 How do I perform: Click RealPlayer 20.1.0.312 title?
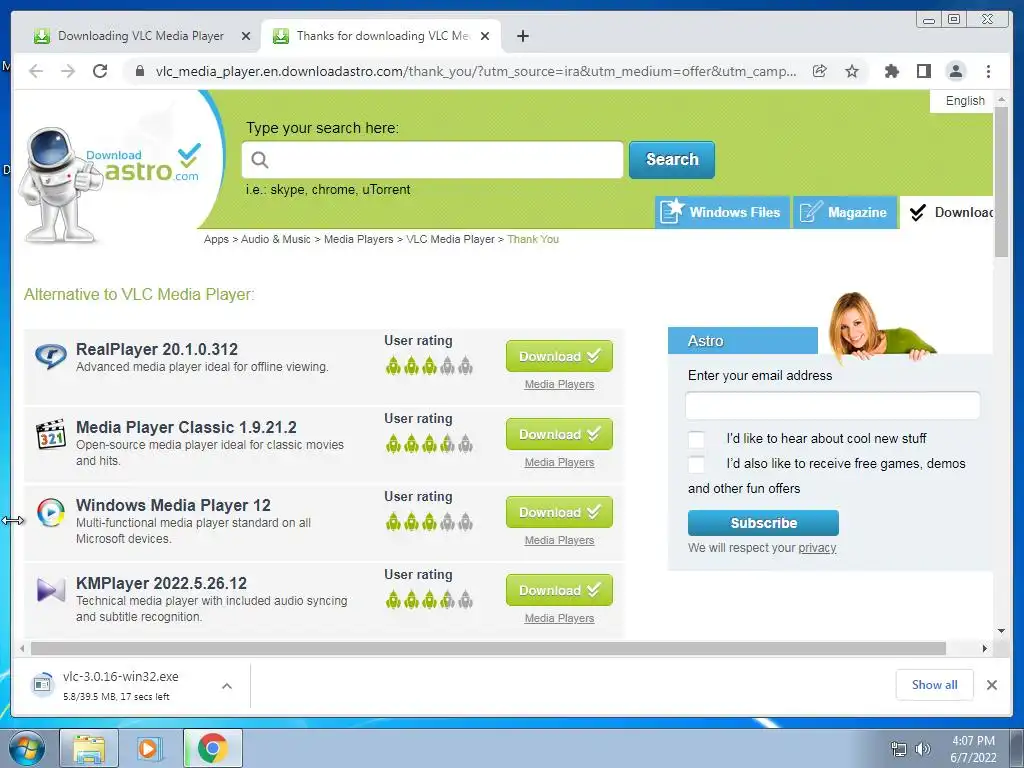(157, 349)
